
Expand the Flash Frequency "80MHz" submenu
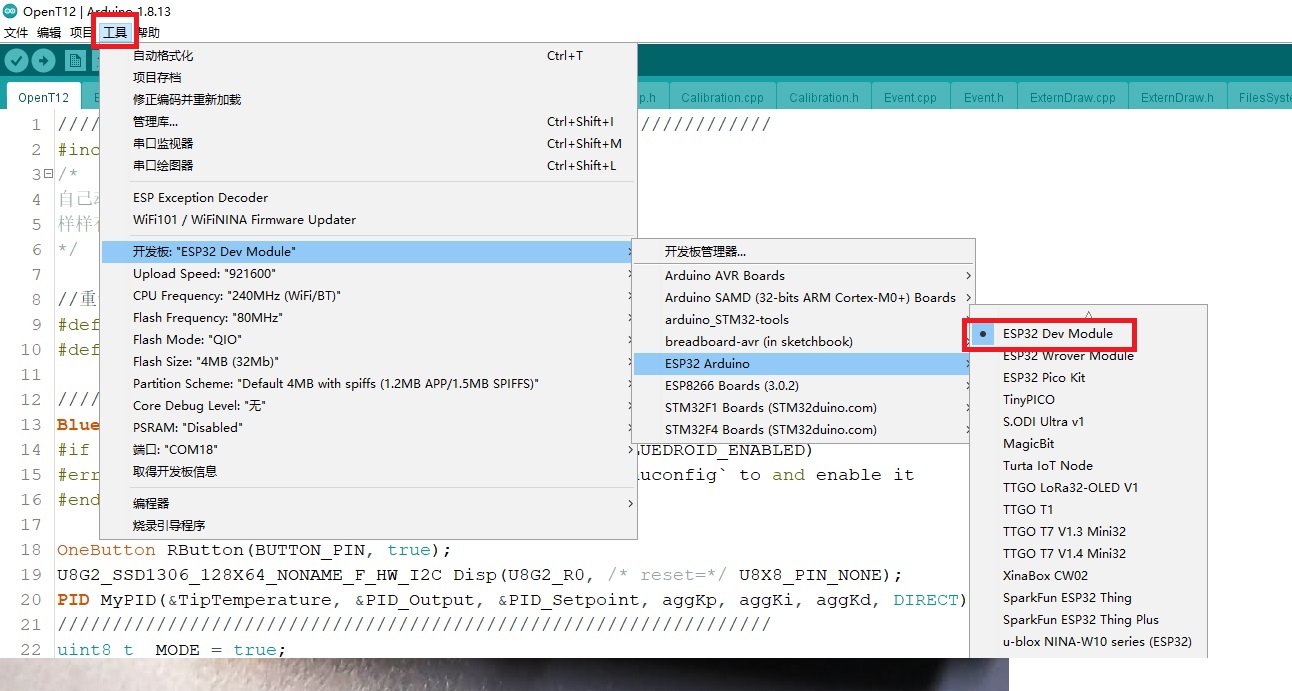368,318
